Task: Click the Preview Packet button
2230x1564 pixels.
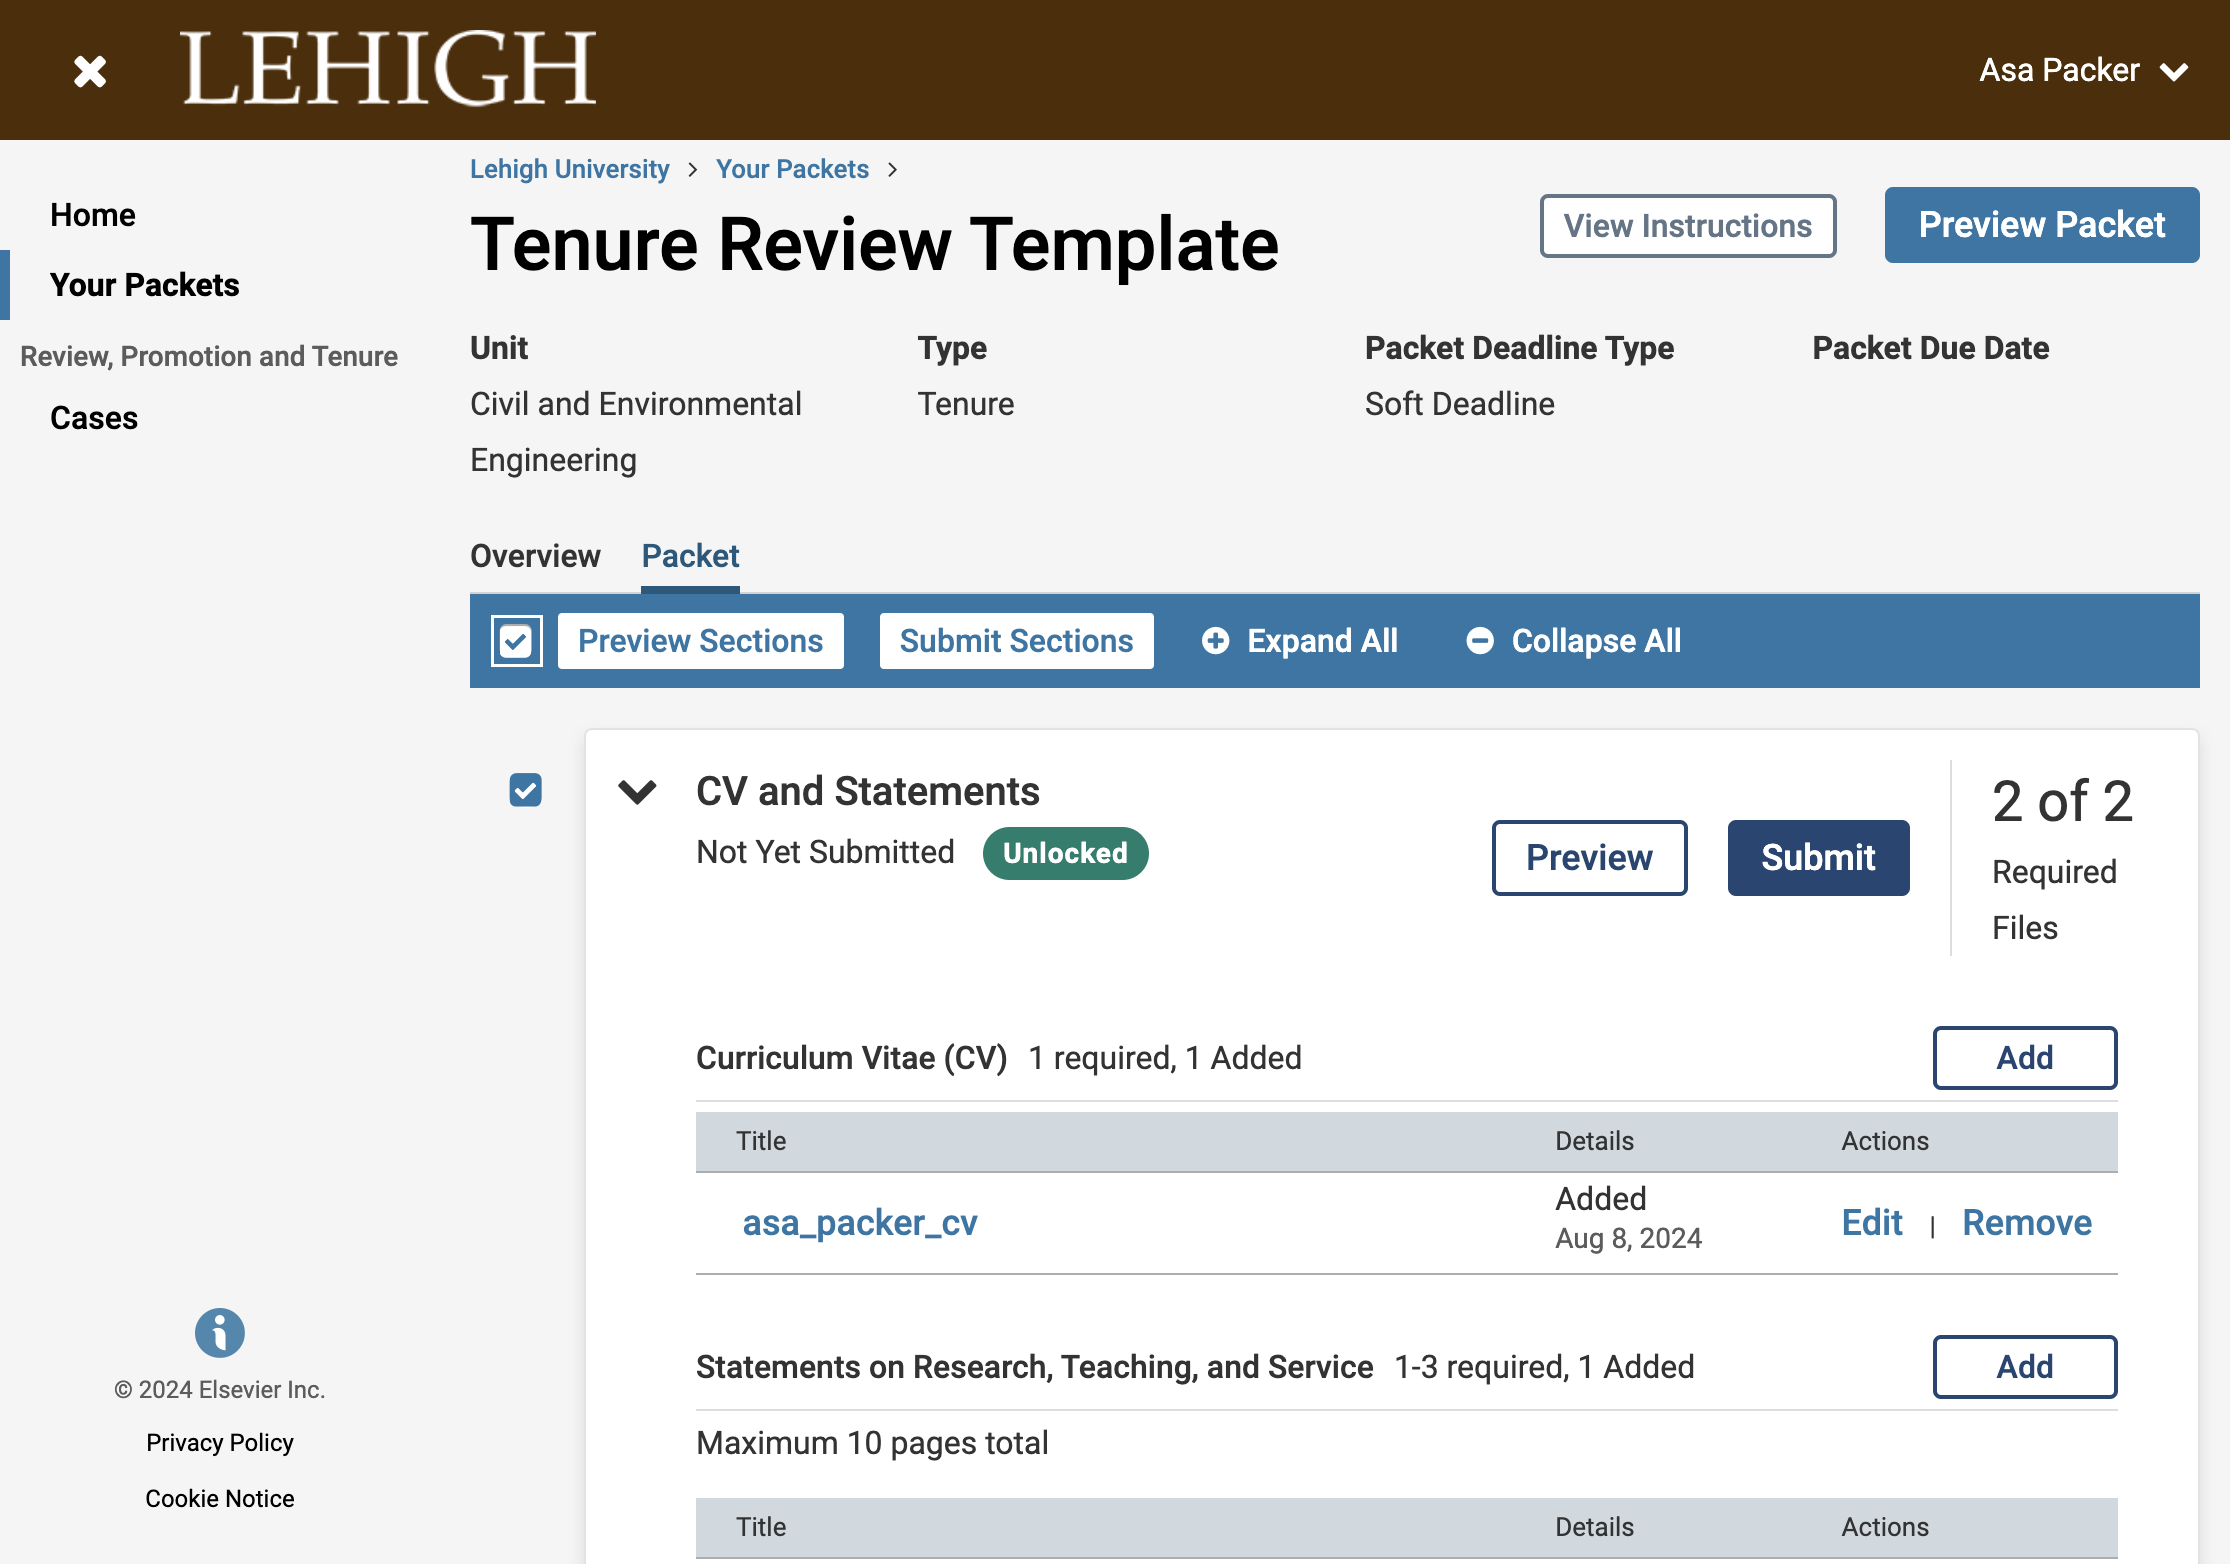Action: tap(2042, 225)
